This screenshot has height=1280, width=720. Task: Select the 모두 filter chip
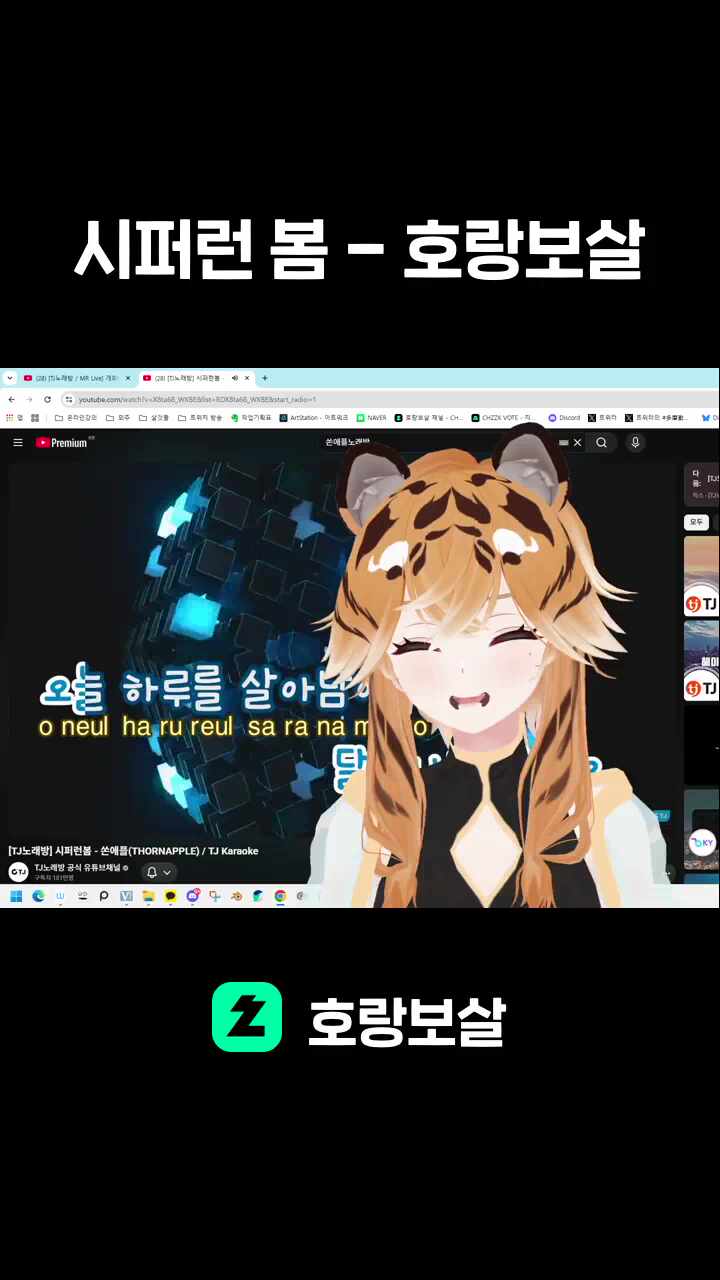coord(696,522)
